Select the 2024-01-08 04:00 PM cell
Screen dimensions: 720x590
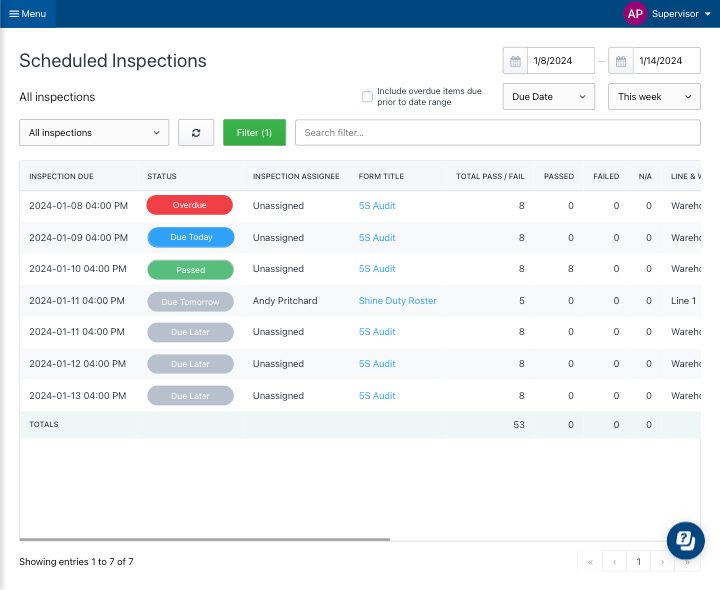pos(79,206)
